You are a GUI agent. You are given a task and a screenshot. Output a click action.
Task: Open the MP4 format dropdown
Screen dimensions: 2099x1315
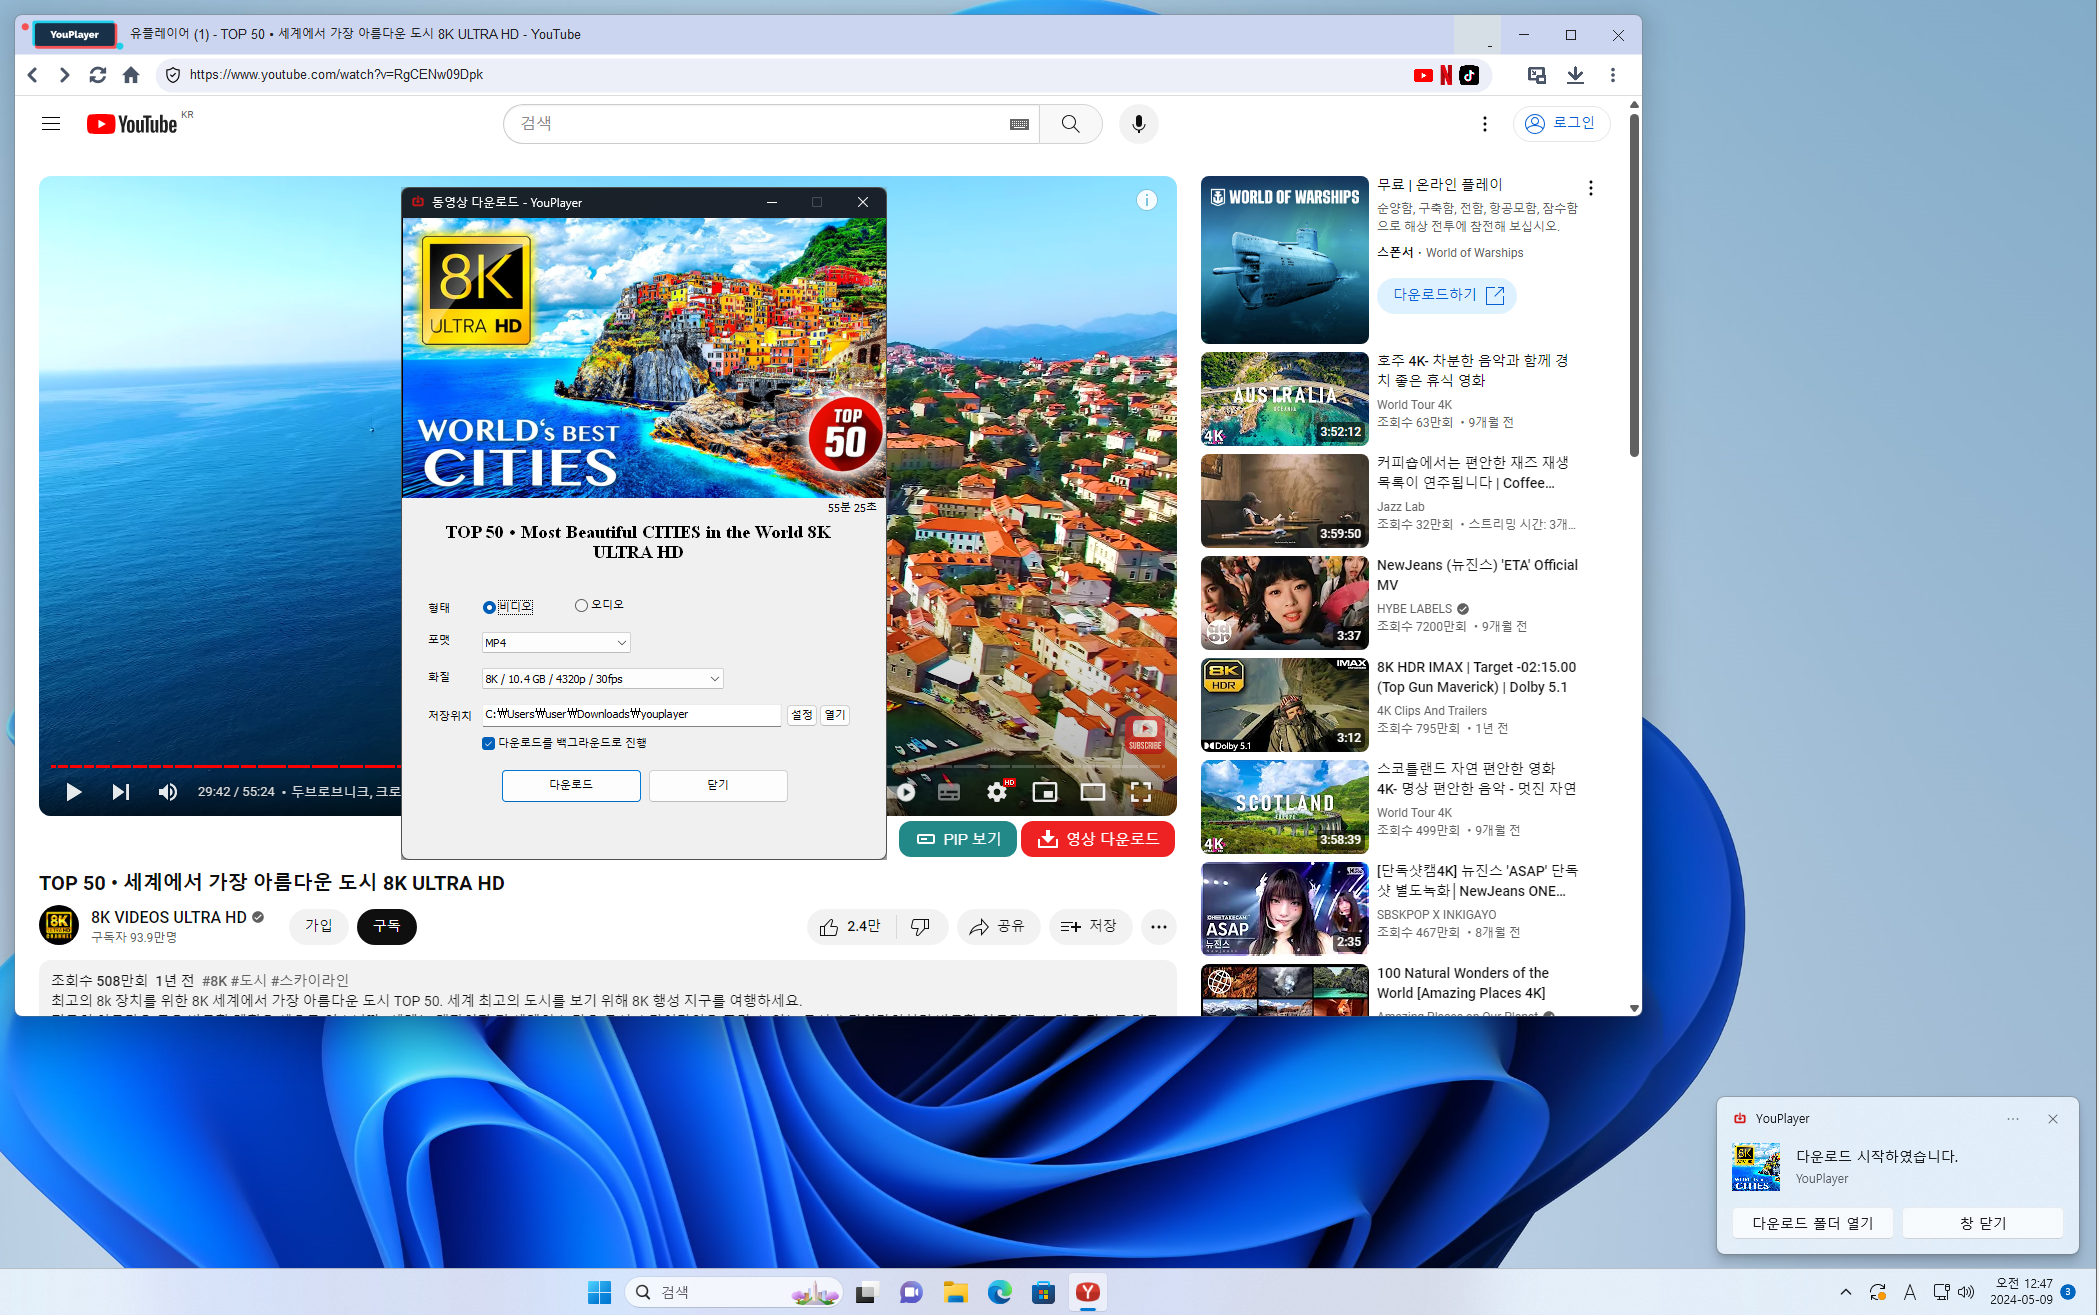(556, 643)
